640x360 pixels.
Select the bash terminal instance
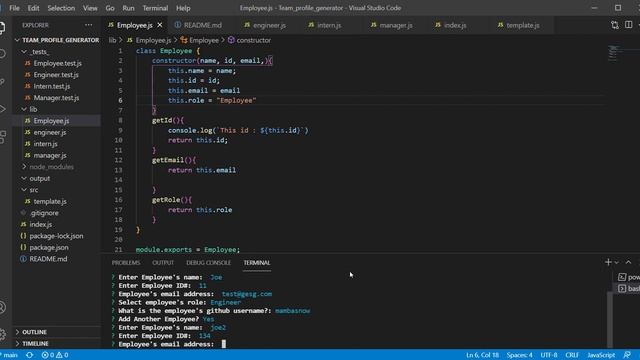coord(629,289)
